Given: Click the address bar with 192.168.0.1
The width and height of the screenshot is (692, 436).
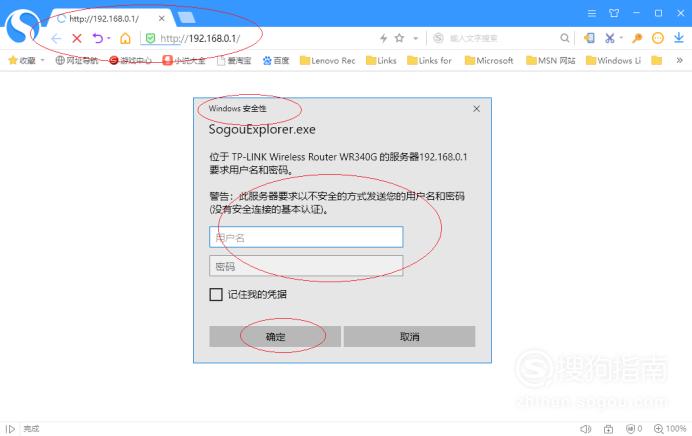Looking at the screenshot, I should (260, 38).
